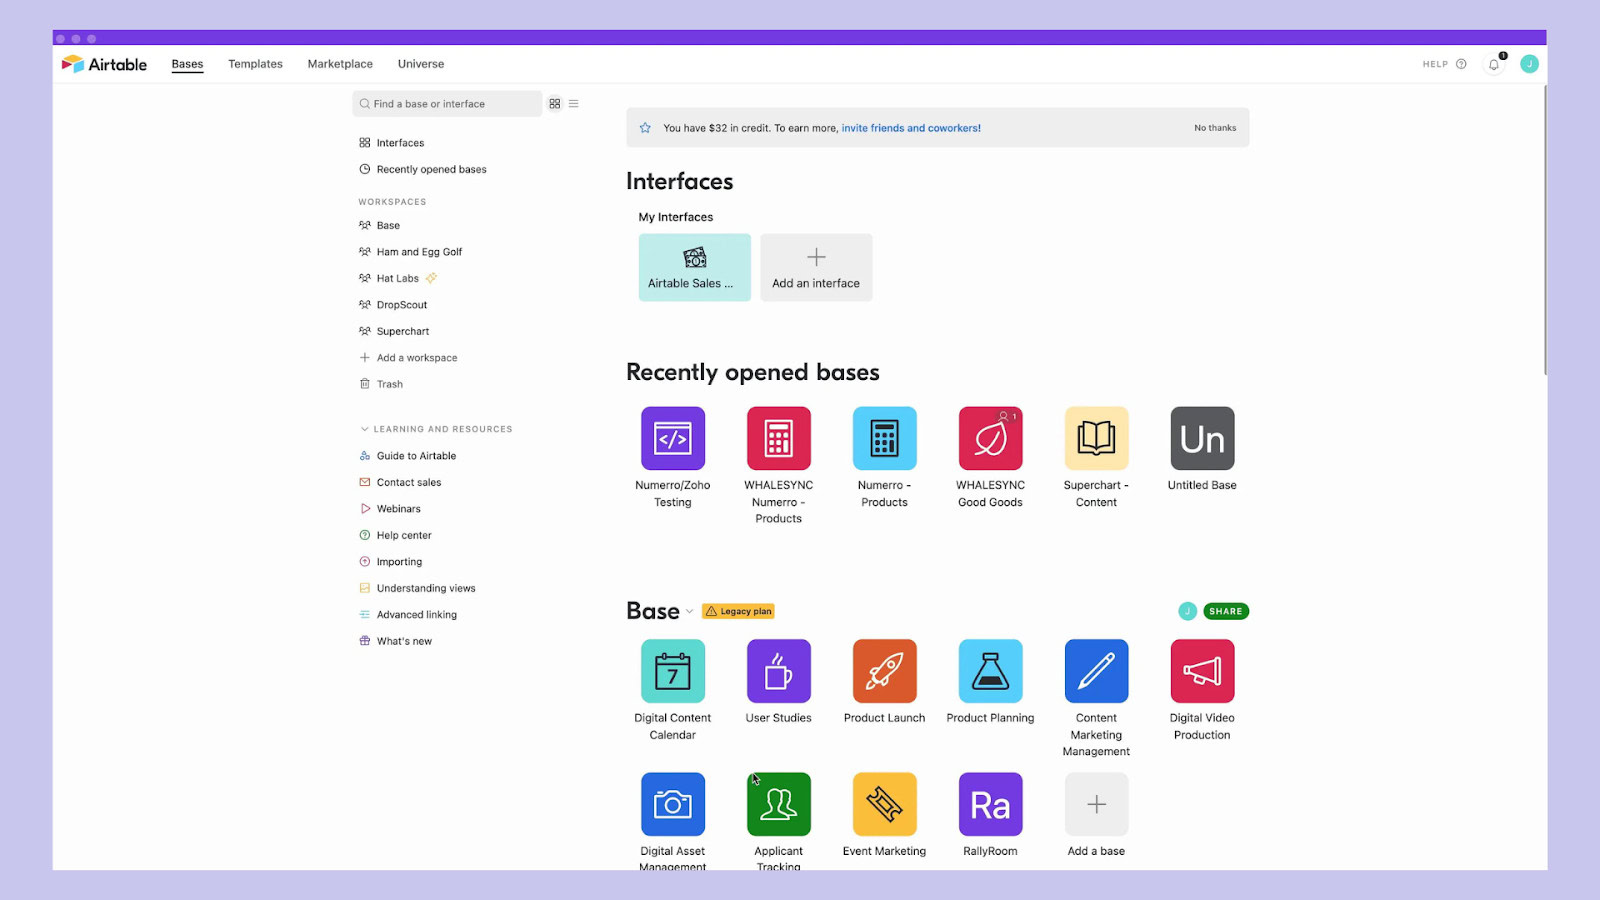Select the Hat Labs workspace
Screen dimensions: 1600x900
397,279
